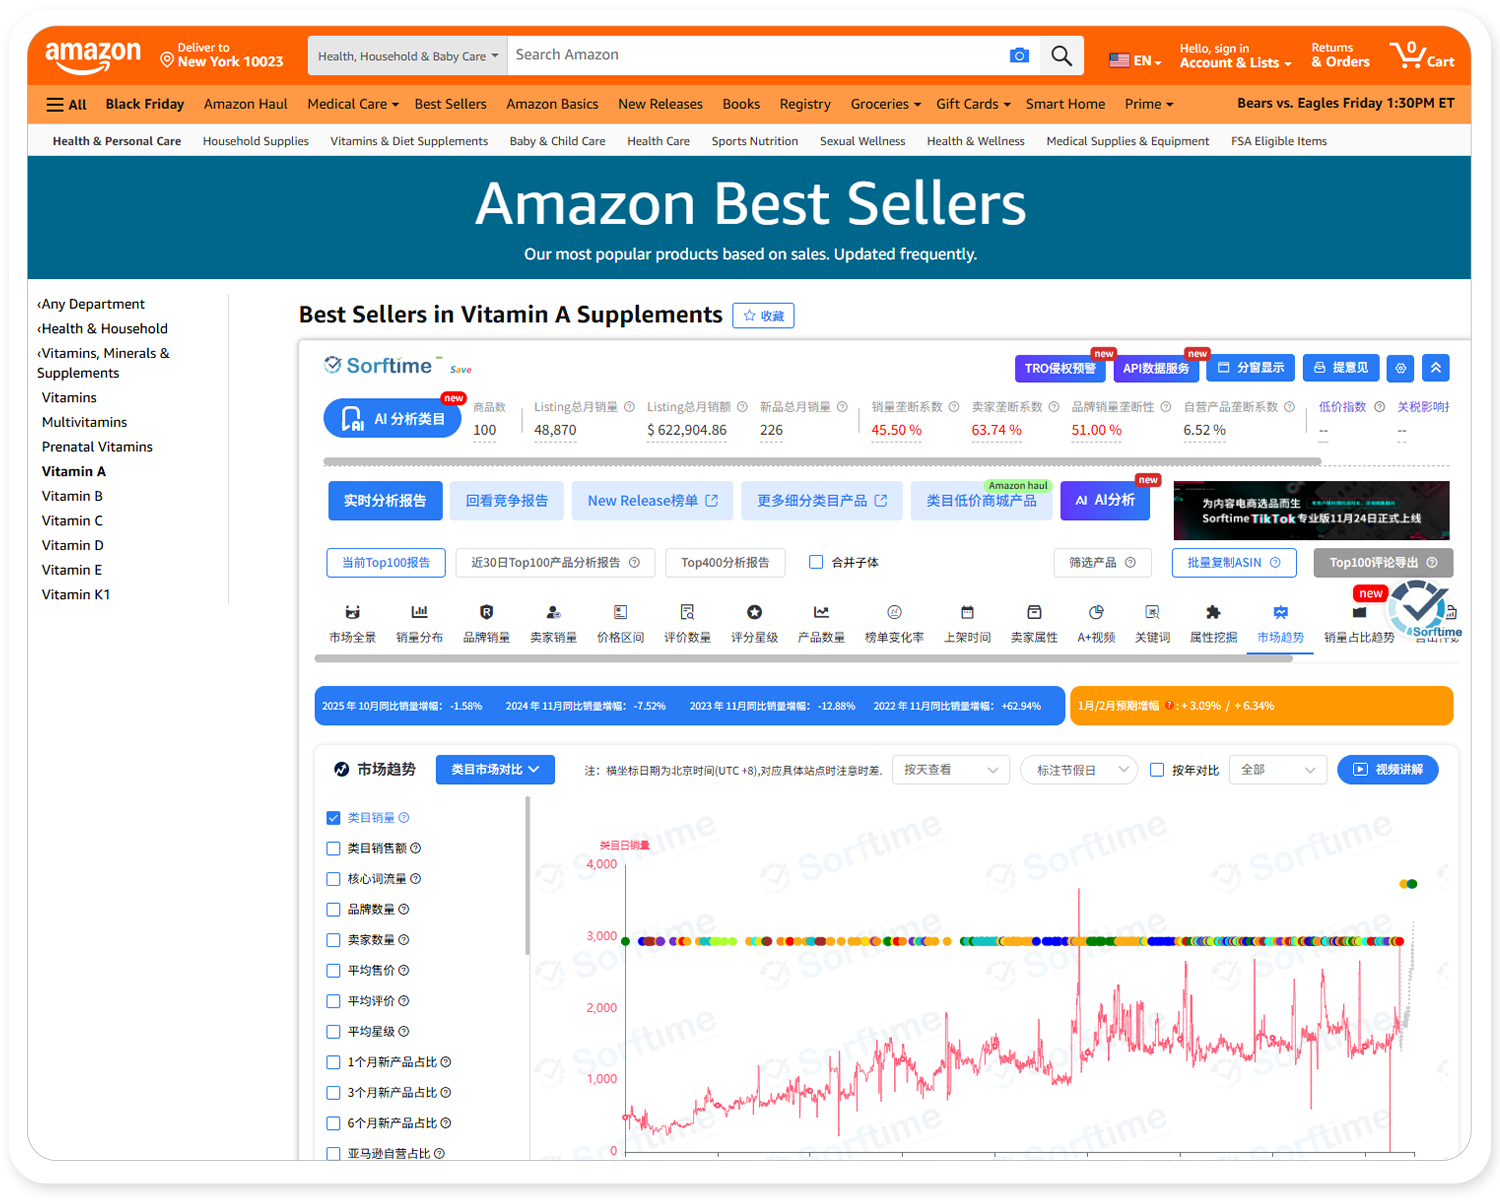Click the 视频讲解 video button

point(1387,770)
